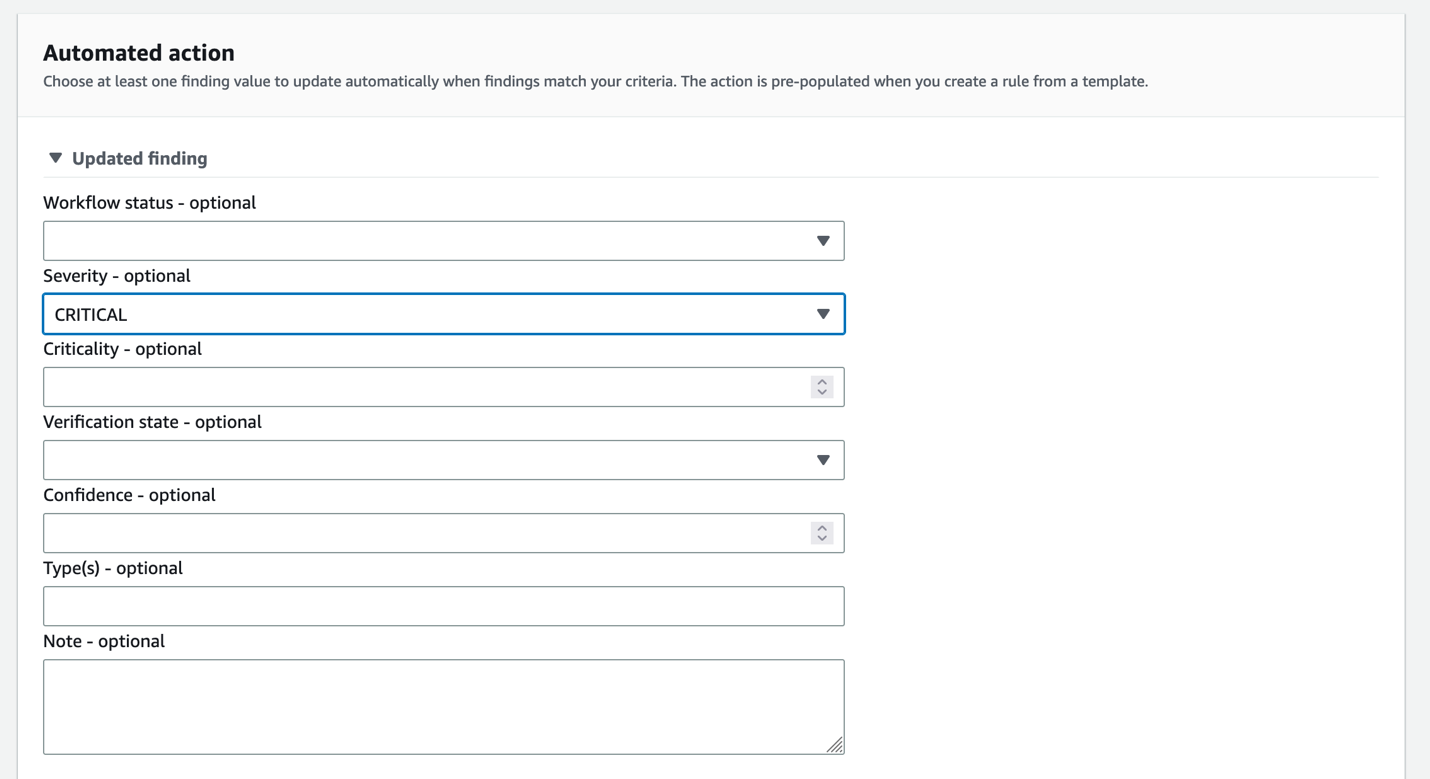The width and height of the screenshot is (1430, 779).
Task: Click the Severity dropdown arrow icon
Action: click(x=823, y=313)
